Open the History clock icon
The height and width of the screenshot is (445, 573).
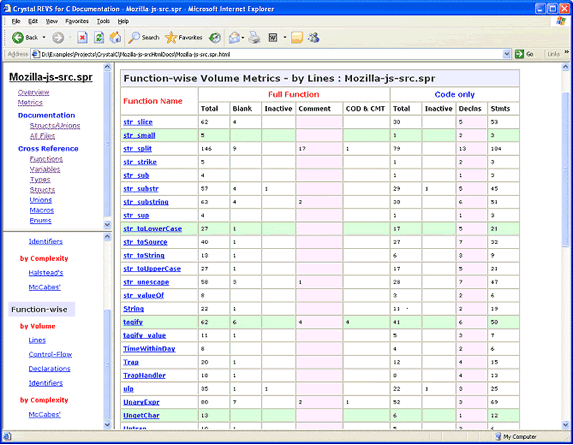tap(215, 37)
